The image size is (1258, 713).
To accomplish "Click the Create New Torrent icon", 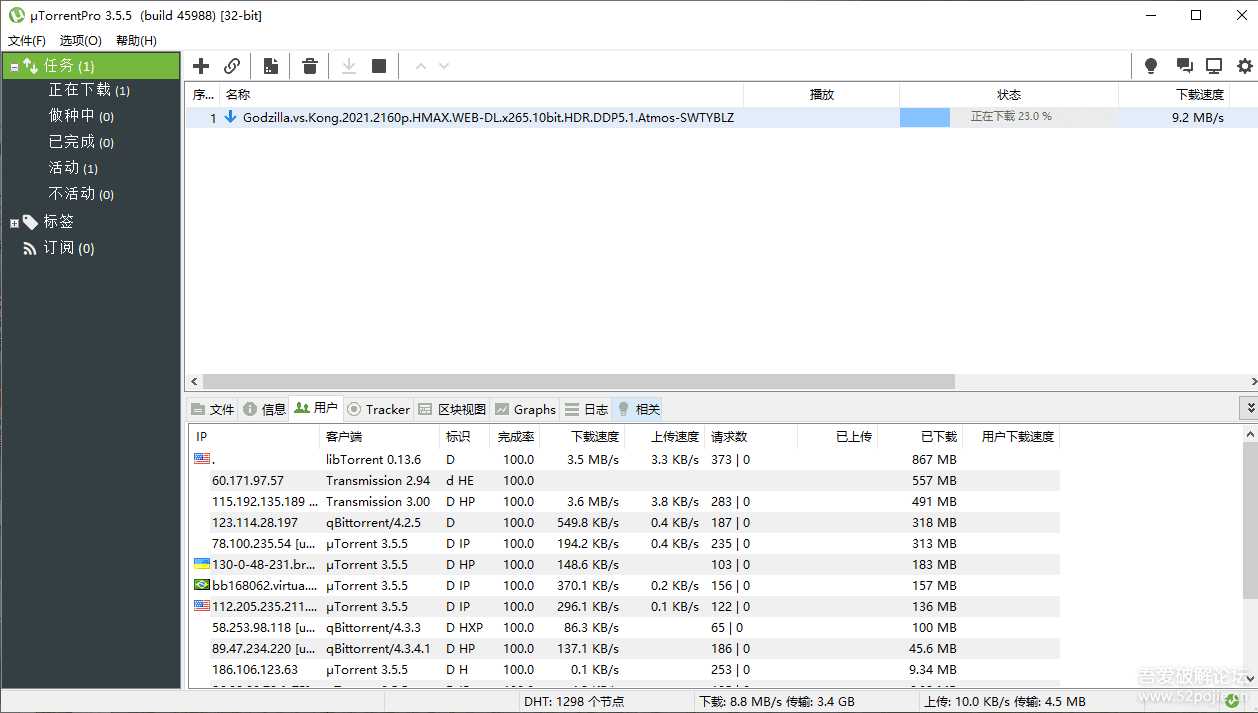I will (x=270, y=65).
